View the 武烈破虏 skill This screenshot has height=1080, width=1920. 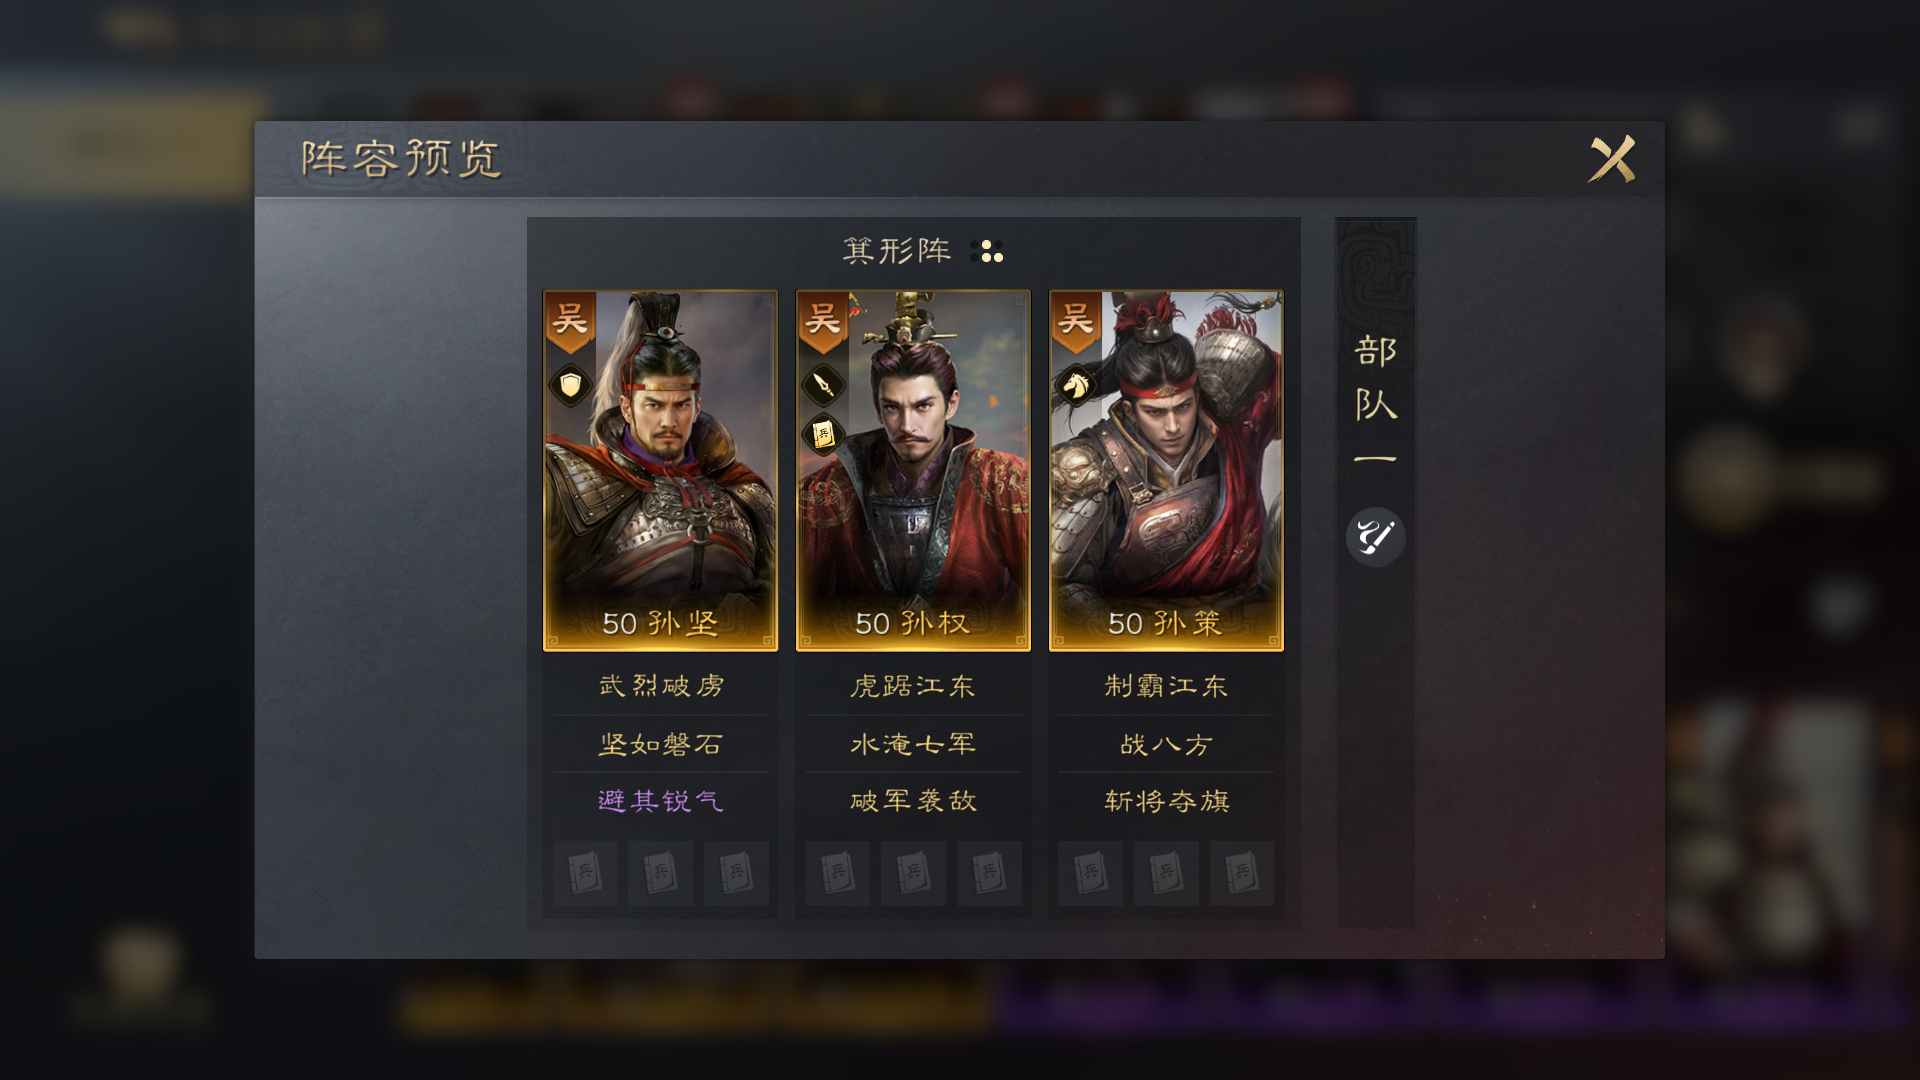[x=660, y=686]
